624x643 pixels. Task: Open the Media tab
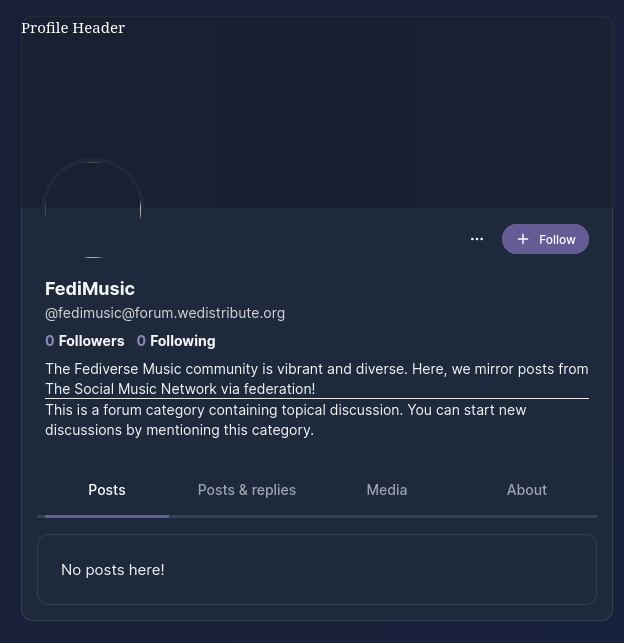point(387,490)
